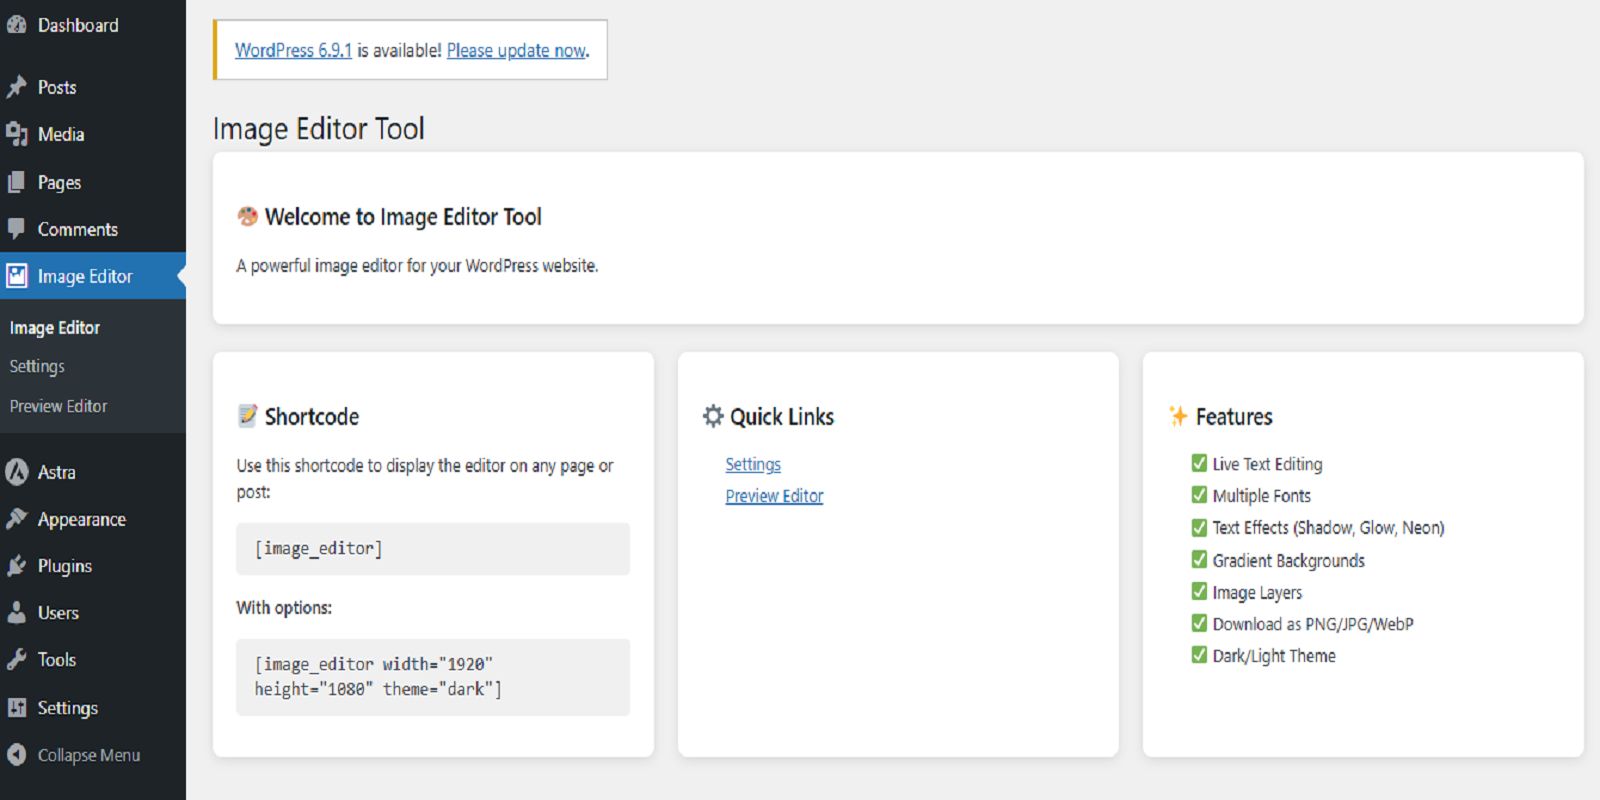Click the Plugins plug icon
This screenshot has width=1600, height=800.
tap(17, 566)
